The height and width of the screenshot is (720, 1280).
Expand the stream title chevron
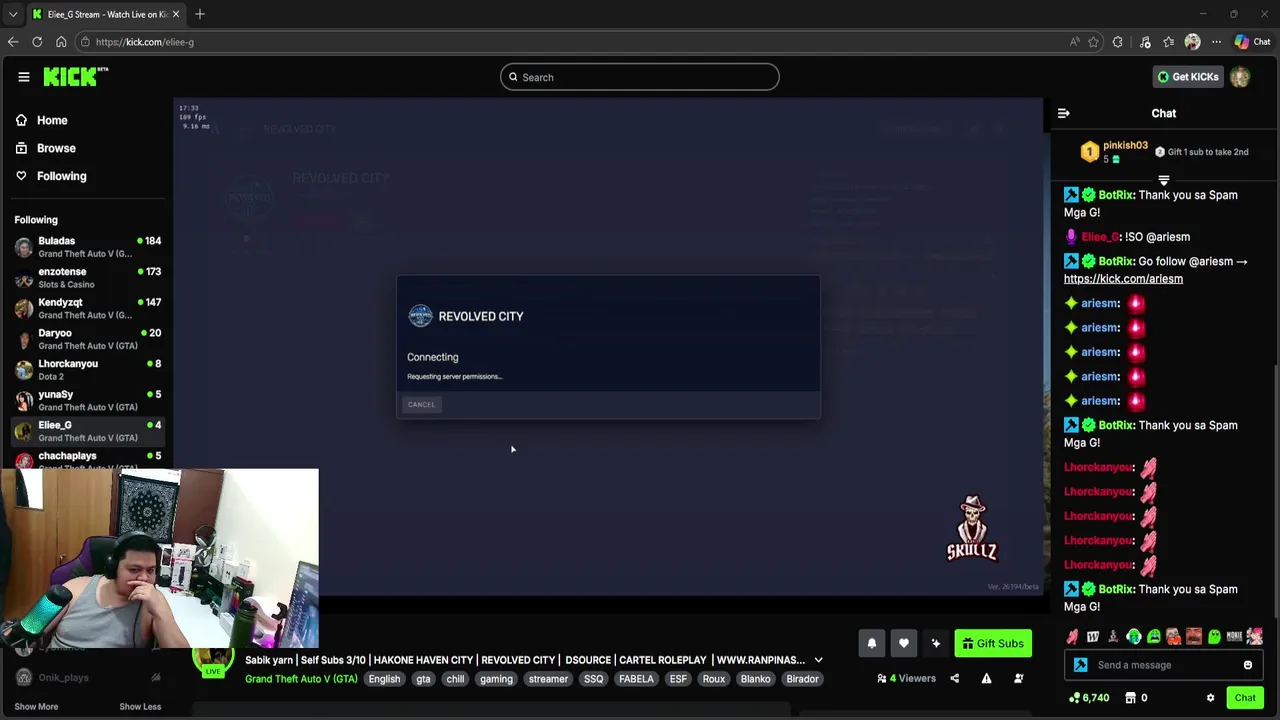(x=818, y=660)
